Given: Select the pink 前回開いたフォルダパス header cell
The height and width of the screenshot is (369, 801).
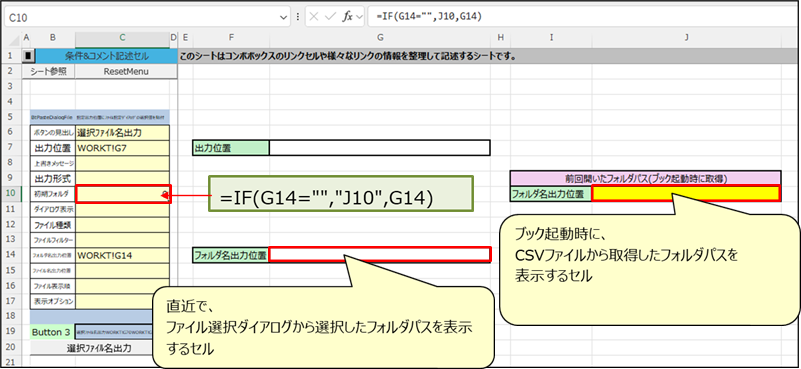Looking at the screenshot, I should 646,178.
